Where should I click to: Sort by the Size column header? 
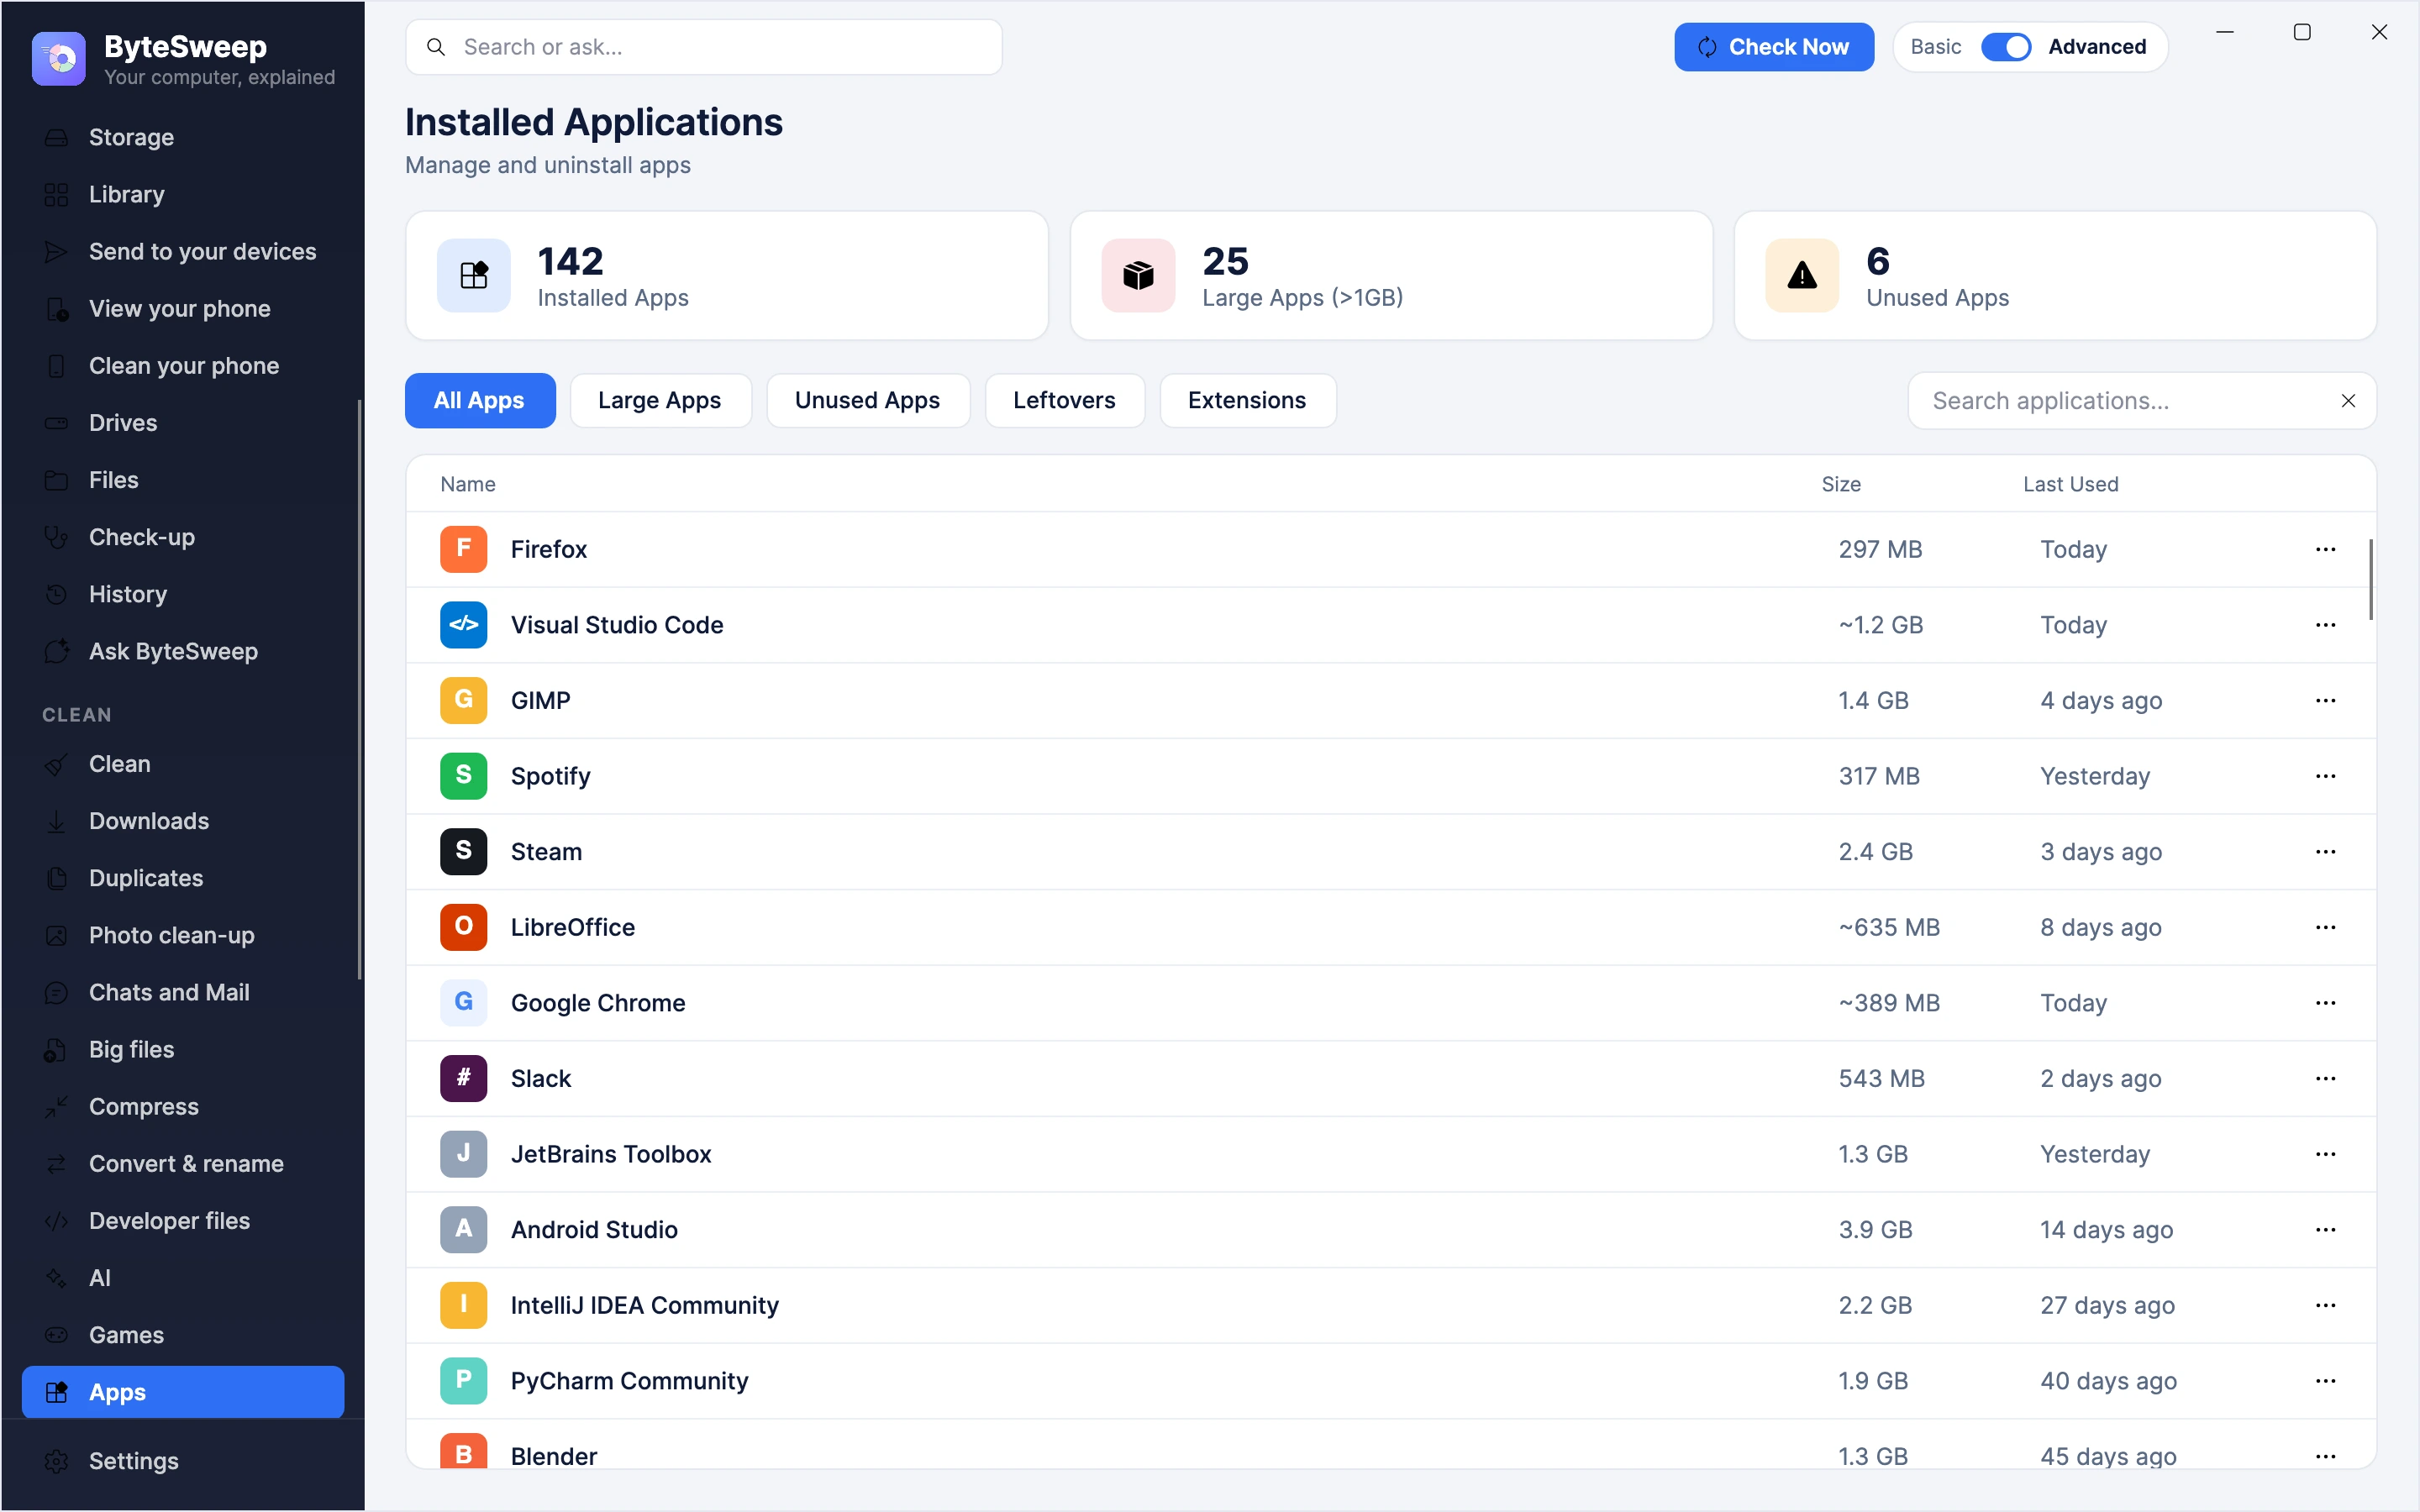point(1840,484)
